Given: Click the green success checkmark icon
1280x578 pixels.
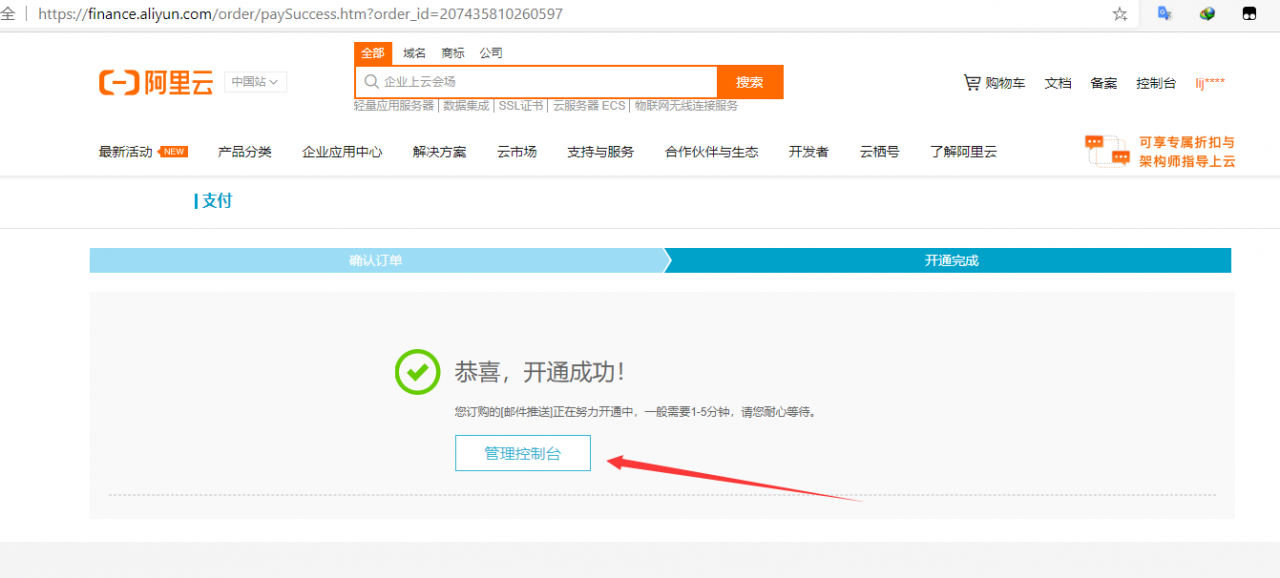Looking at the screenshot, I should pyautogui.click(x=417, y=372).
